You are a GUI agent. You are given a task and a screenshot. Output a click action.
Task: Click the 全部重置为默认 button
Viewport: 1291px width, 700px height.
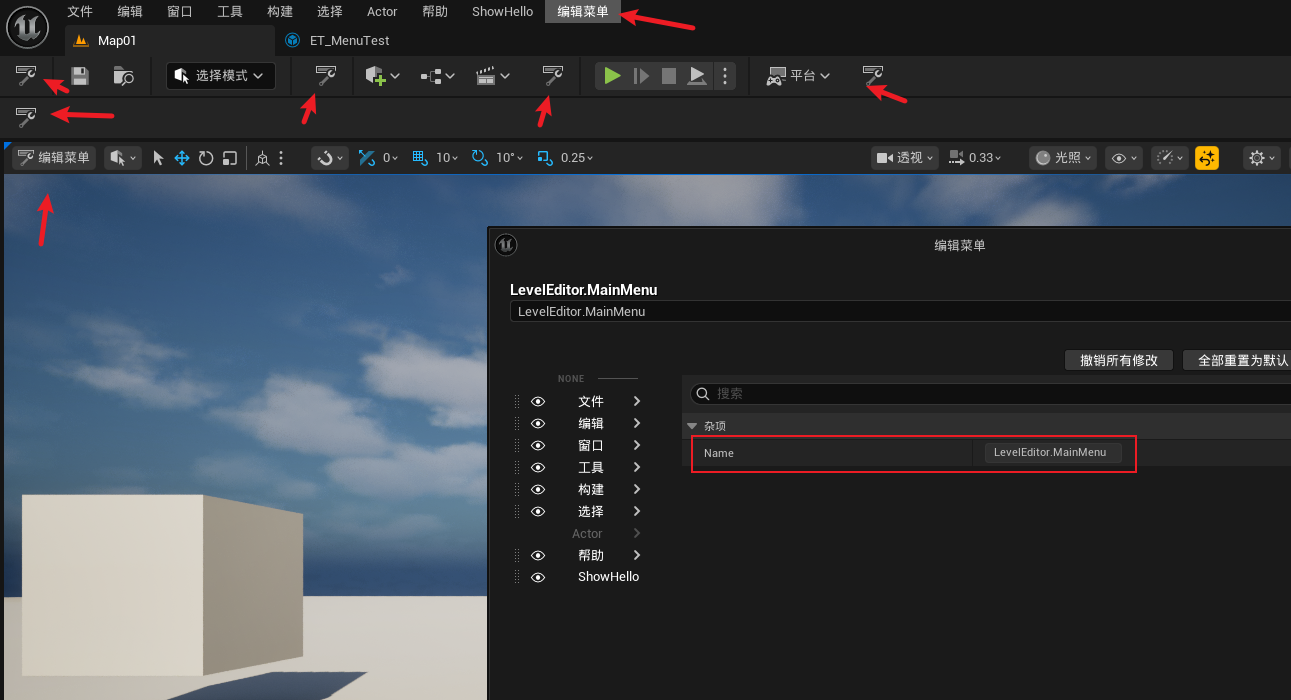pyautogui.click(x=1238, y=360)
